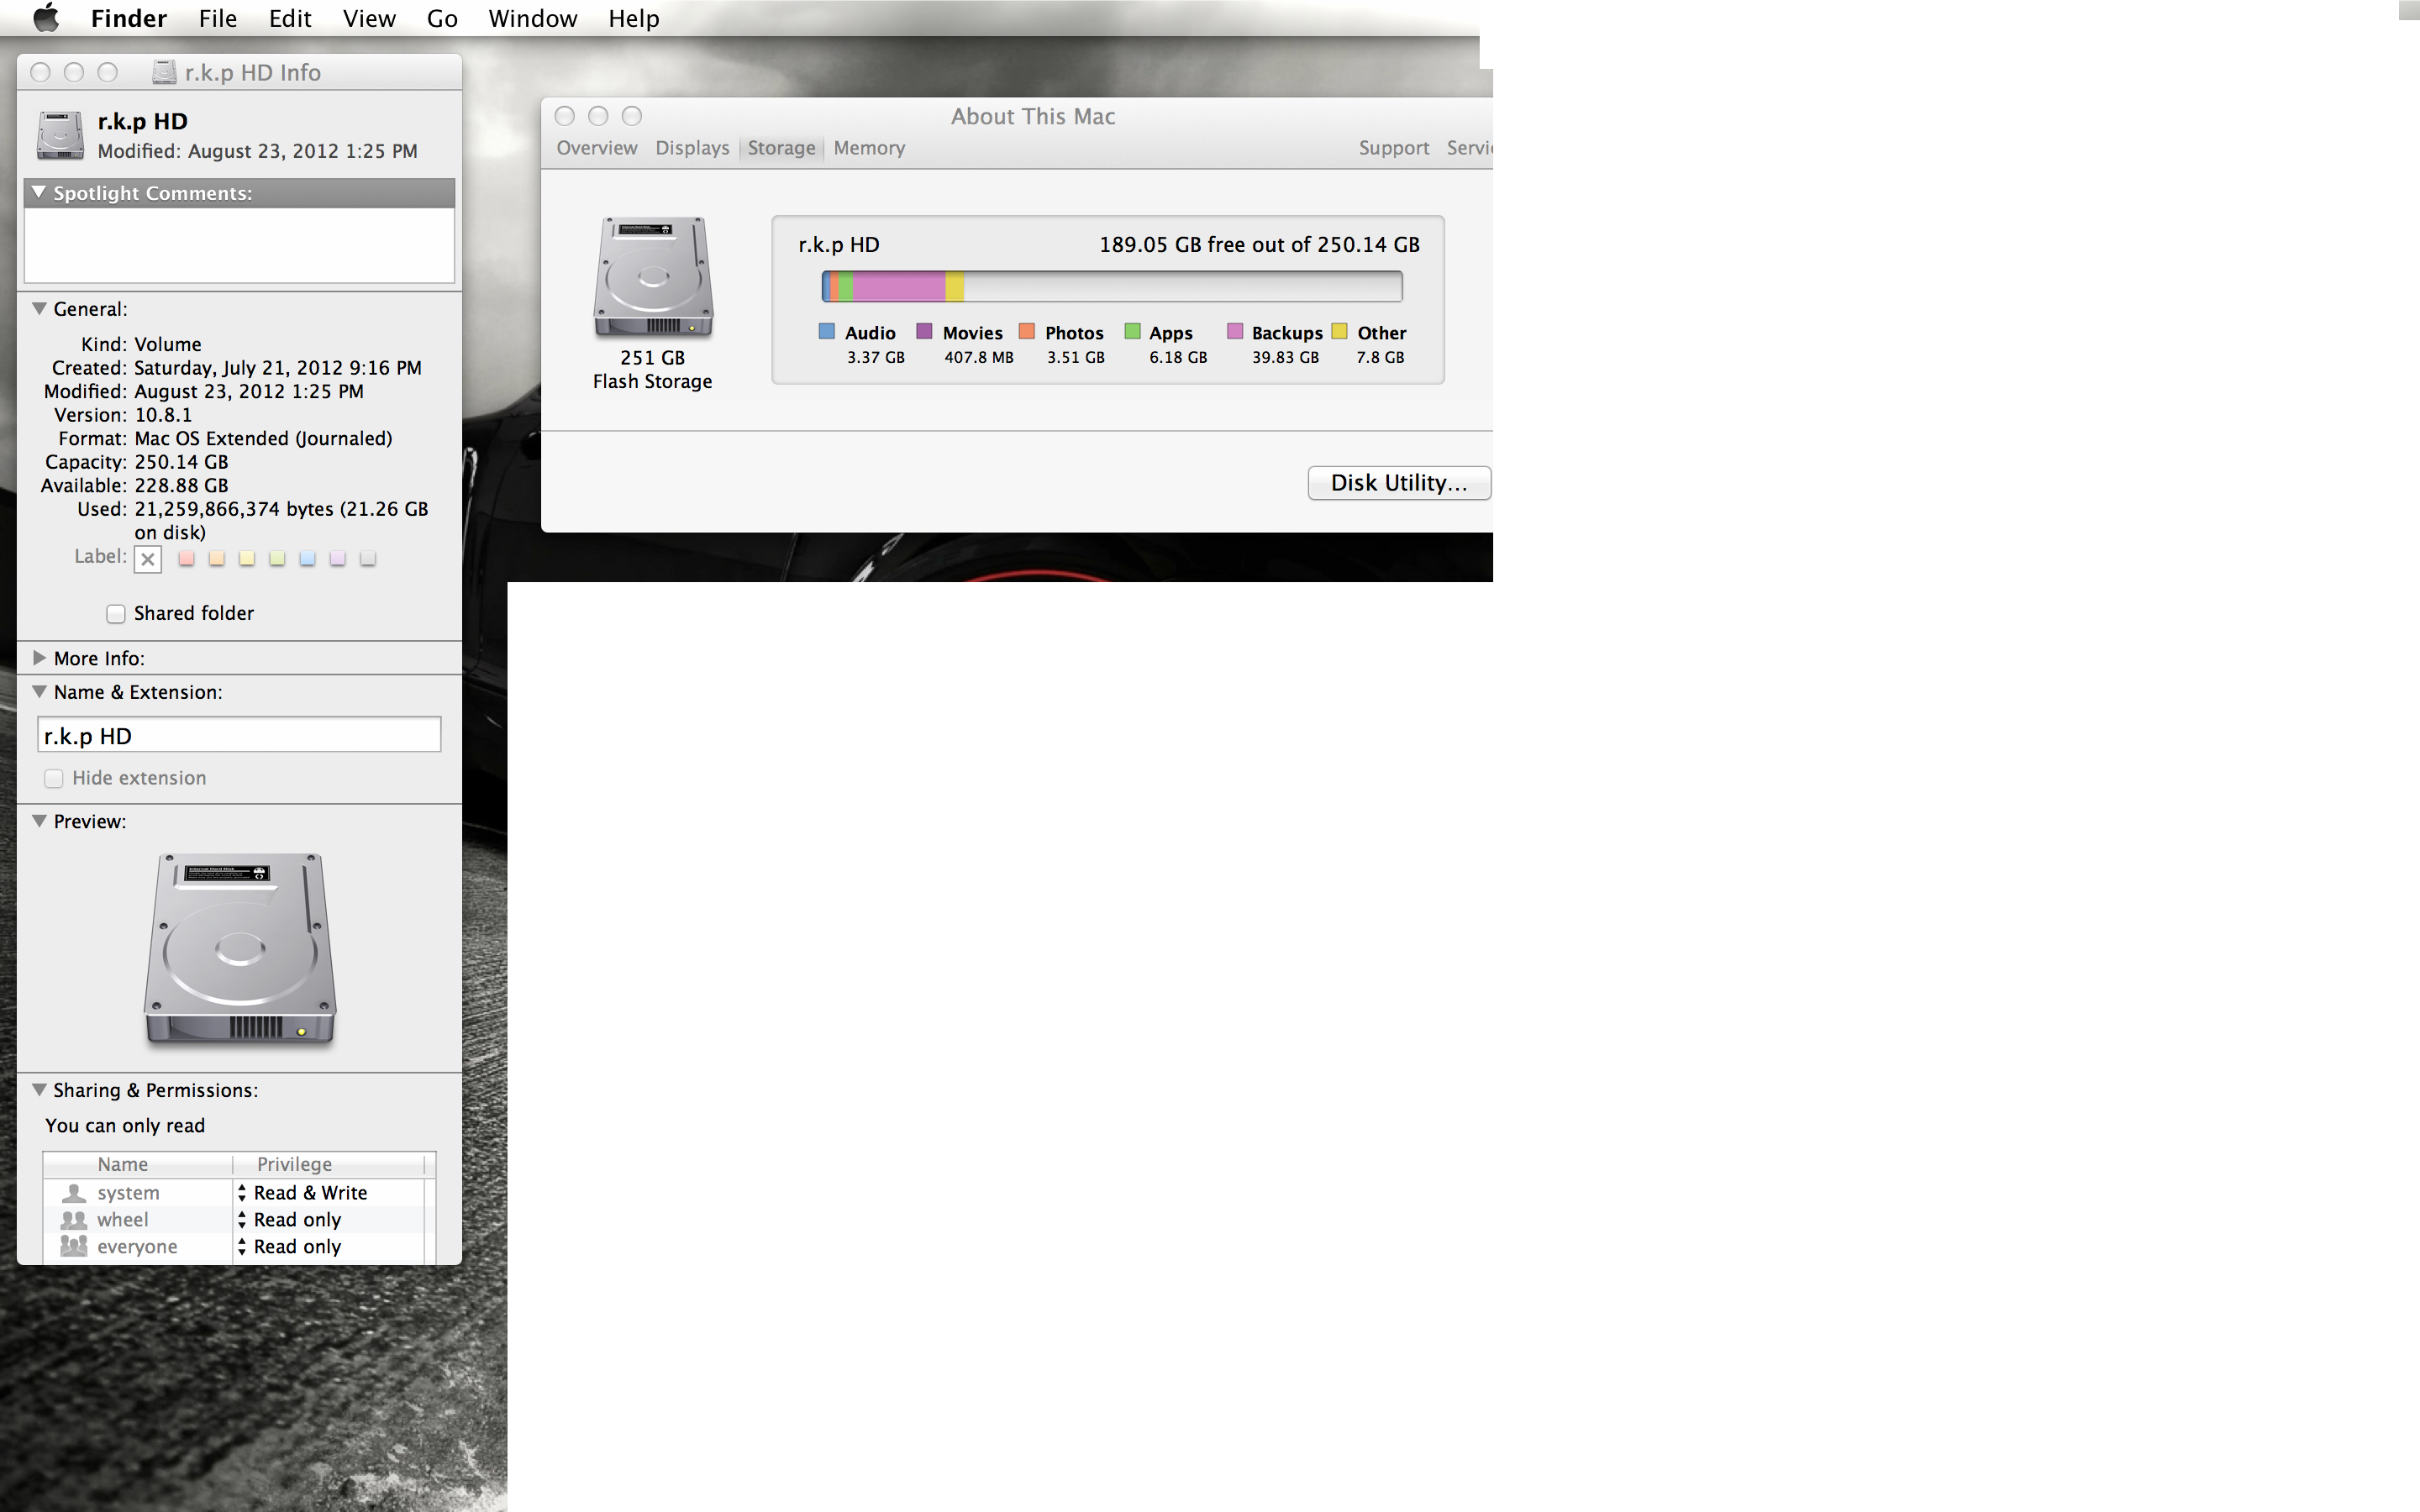Change wheel privilege dropdown
This screenshot has height=1512, width=2420.
[x=328, y=1219]
